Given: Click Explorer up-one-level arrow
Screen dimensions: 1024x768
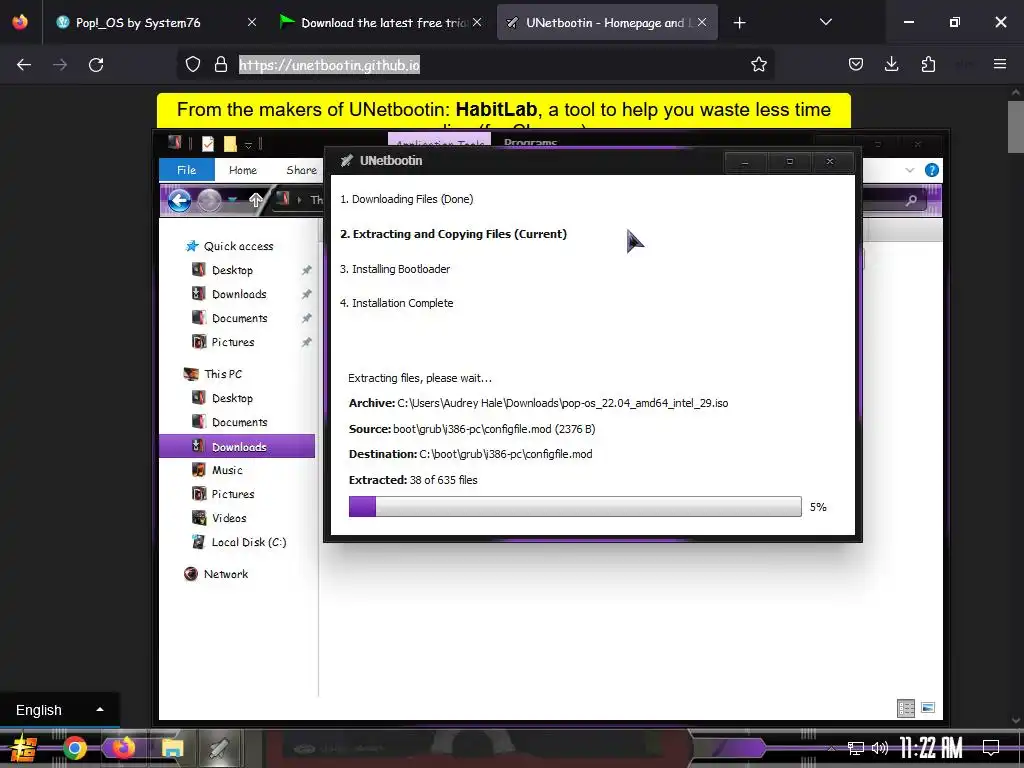Looking at the screenshot, I should (x=255, y=200).
